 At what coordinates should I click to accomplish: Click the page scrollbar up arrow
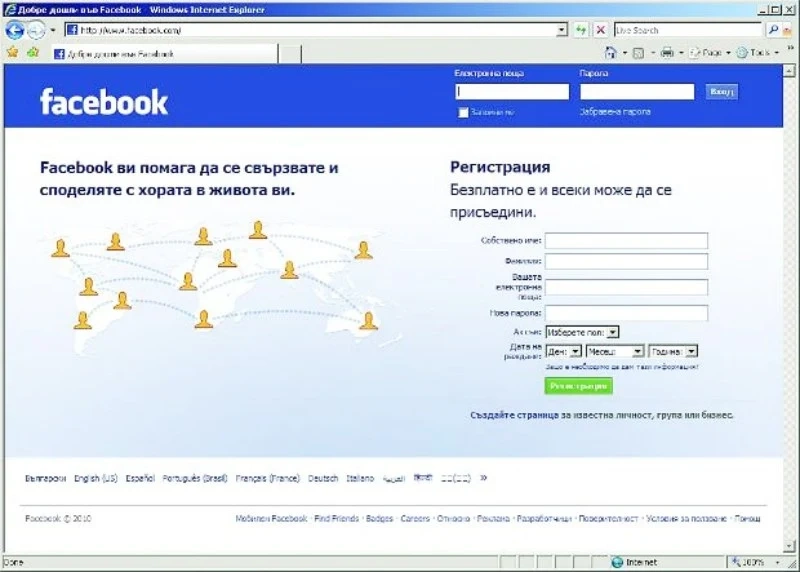[789, 71]
